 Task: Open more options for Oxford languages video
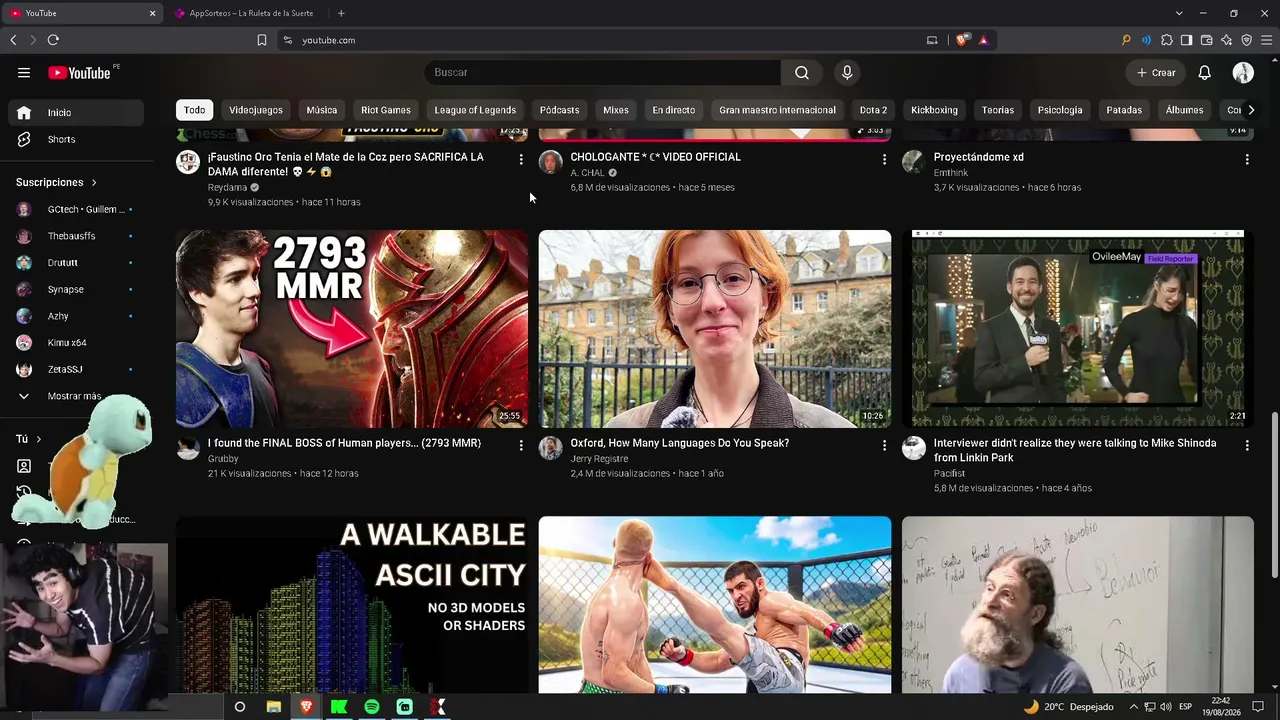pyautogui.click(x=884, y=445)
